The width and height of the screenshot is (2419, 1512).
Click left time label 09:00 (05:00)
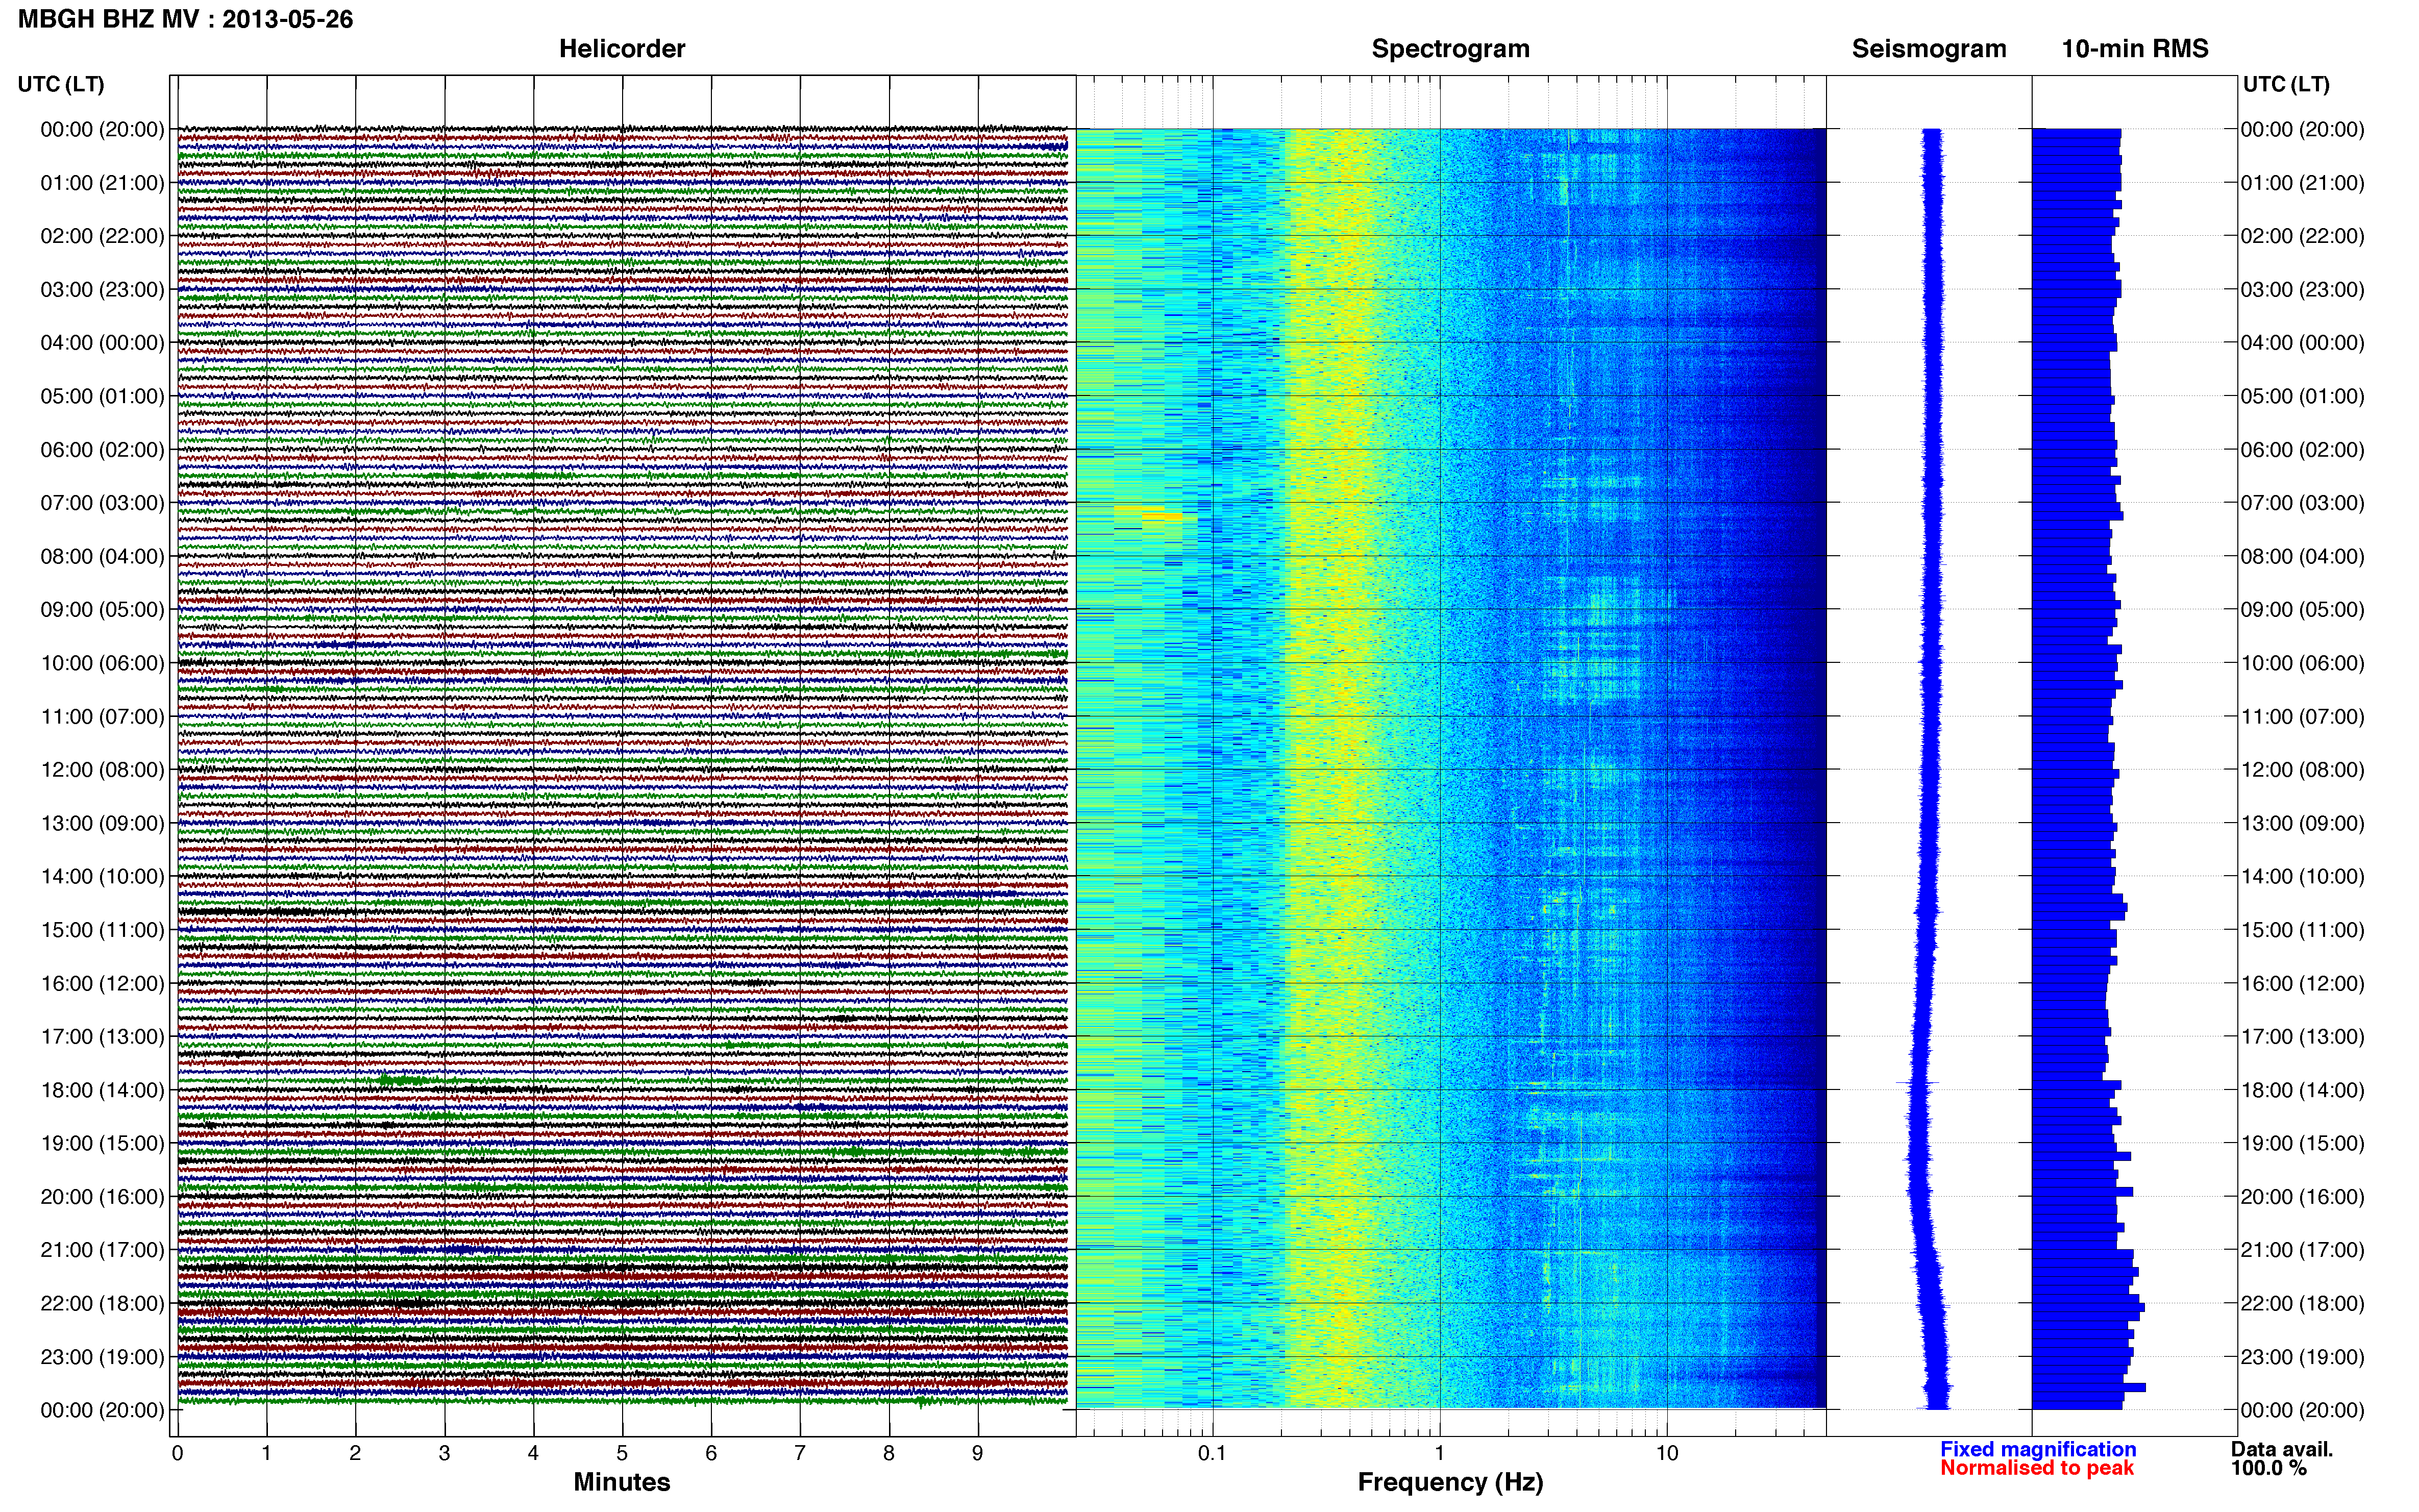coord(102,610)
